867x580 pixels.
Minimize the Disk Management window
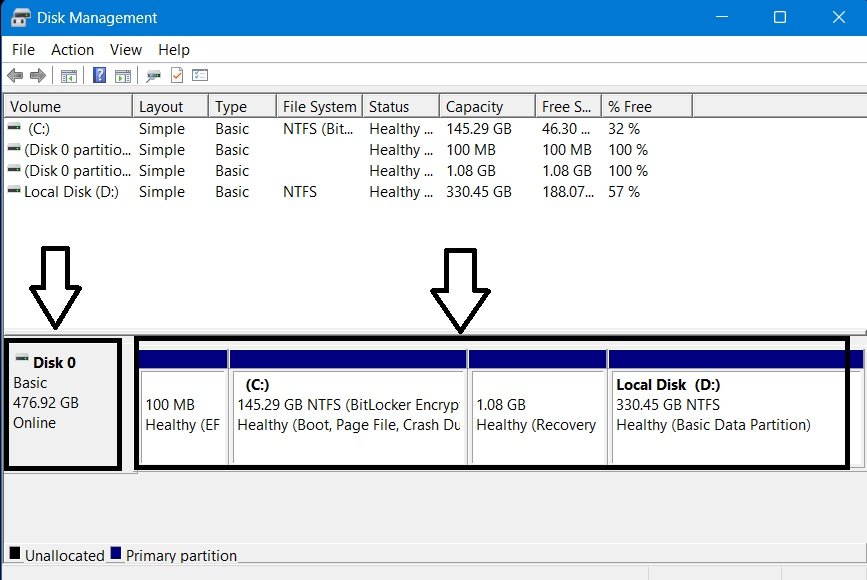pos(722,17)
